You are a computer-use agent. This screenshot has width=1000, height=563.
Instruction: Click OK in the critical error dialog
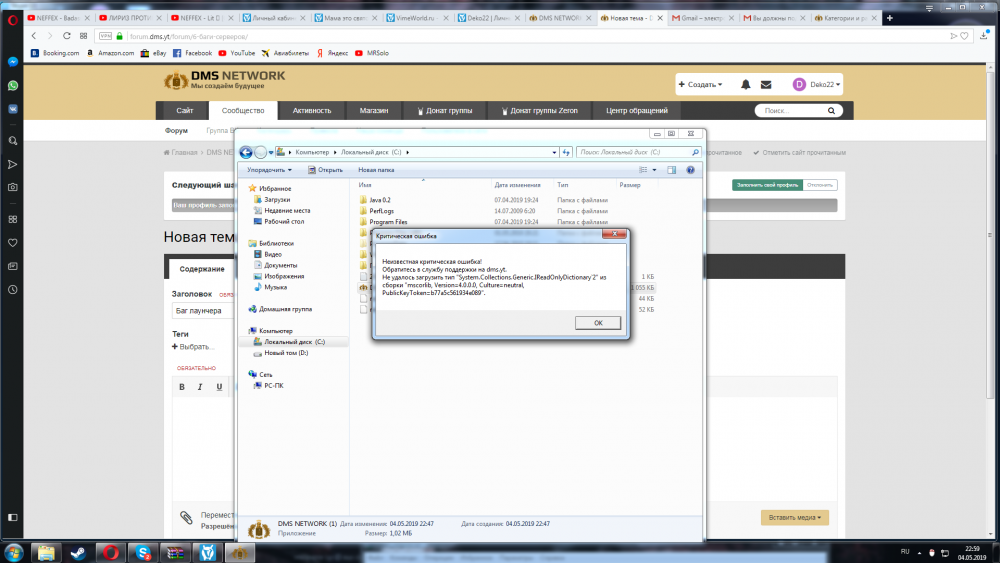(598, 323)
